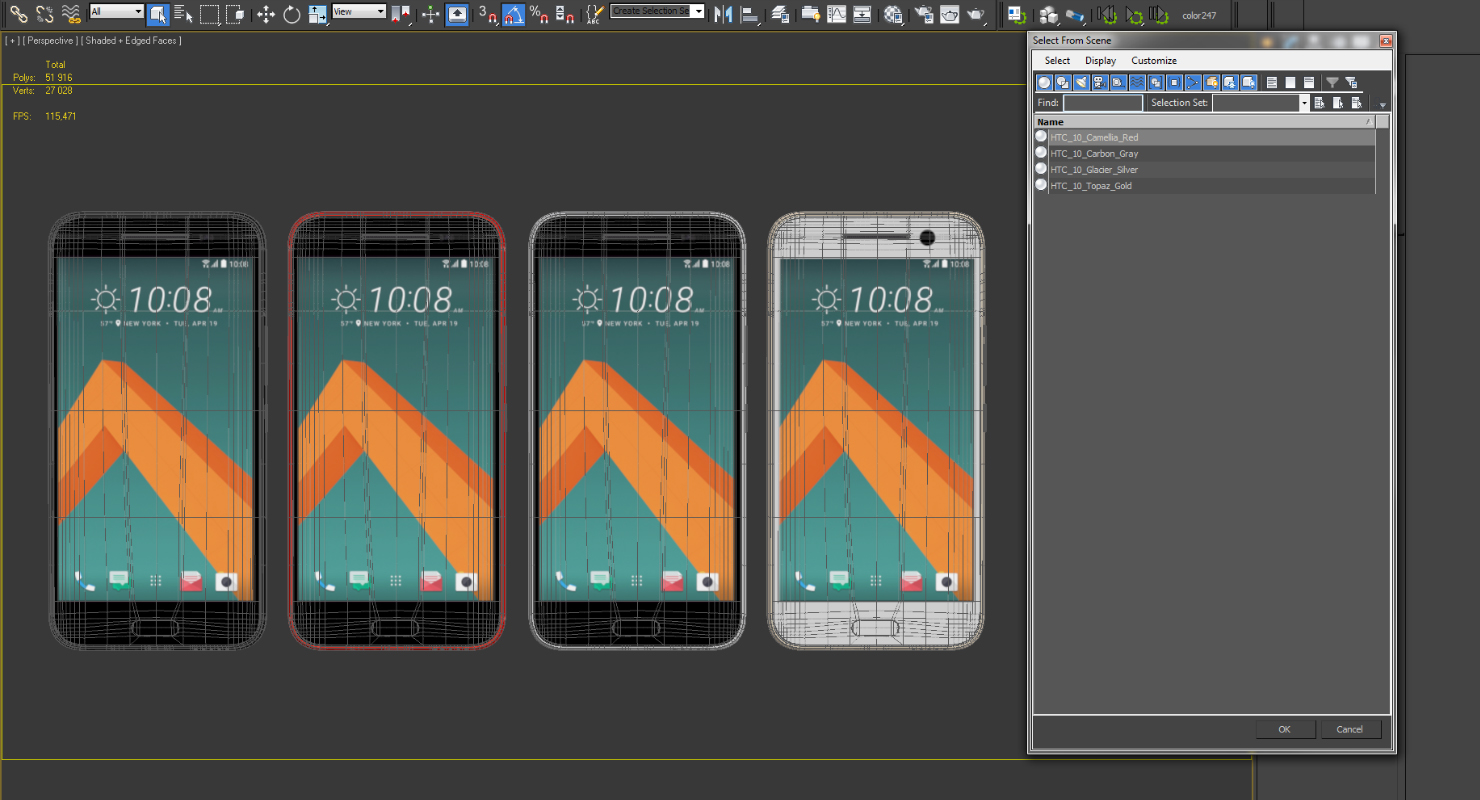The image size is (1480, 800).
Task: Toggle Display Lights filter in dialog
Action: (x=1081, y=82)
